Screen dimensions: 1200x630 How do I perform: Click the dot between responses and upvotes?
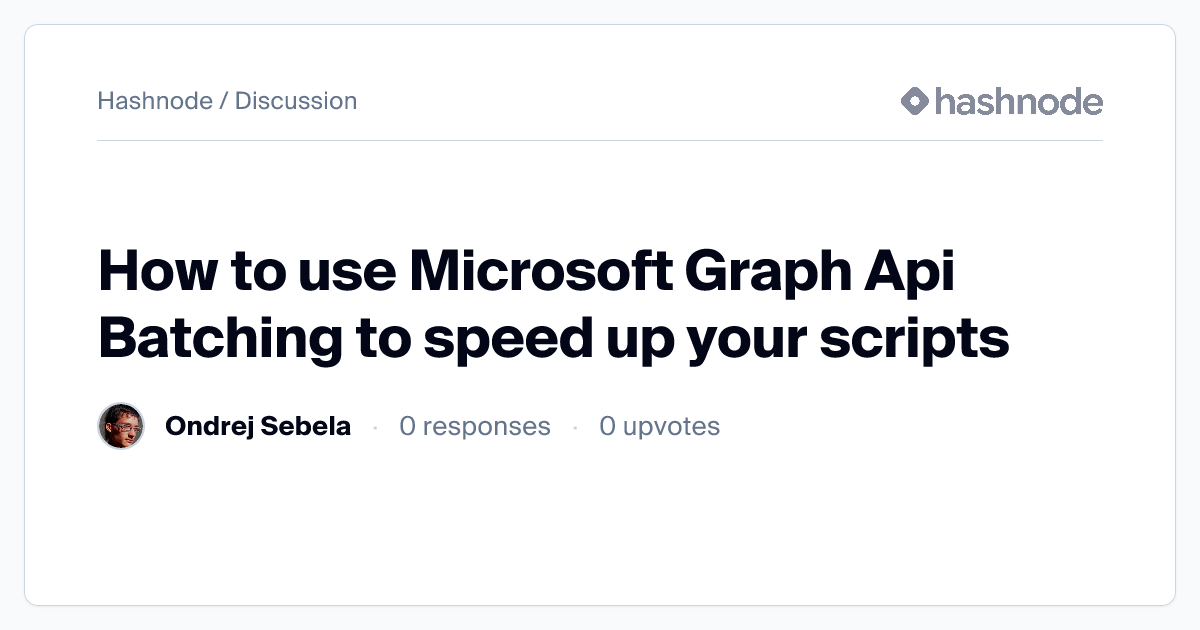(575, 428)
